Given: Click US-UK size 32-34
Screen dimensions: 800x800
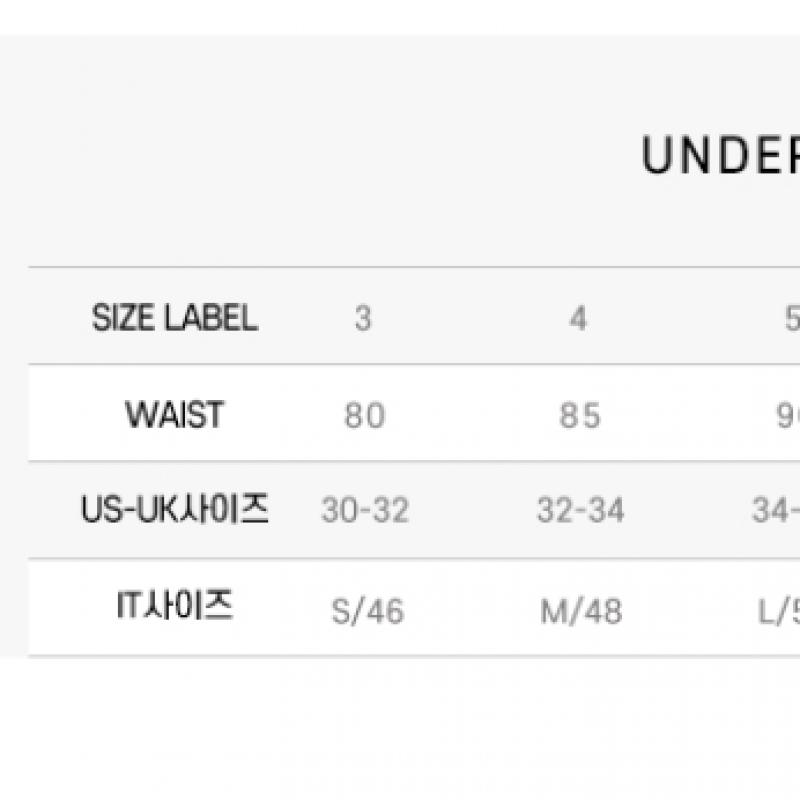Looking at the screenshot, I should tap(580, 511).
